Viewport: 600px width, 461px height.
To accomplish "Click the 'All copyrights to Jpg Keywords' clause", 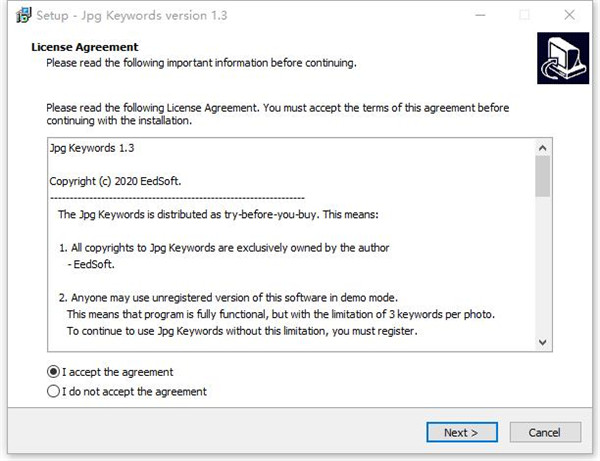I will (x=222, y=247).
